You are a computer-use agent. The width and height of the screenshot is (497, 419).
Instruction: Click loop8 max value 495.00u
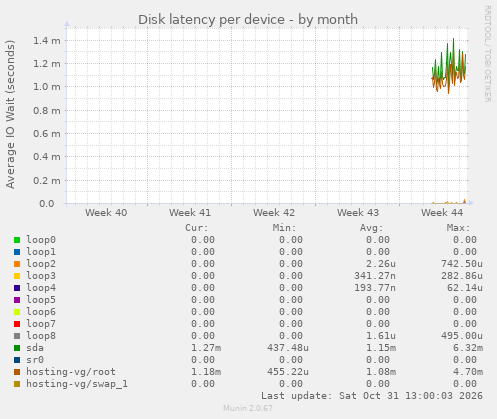click(462, 336)
